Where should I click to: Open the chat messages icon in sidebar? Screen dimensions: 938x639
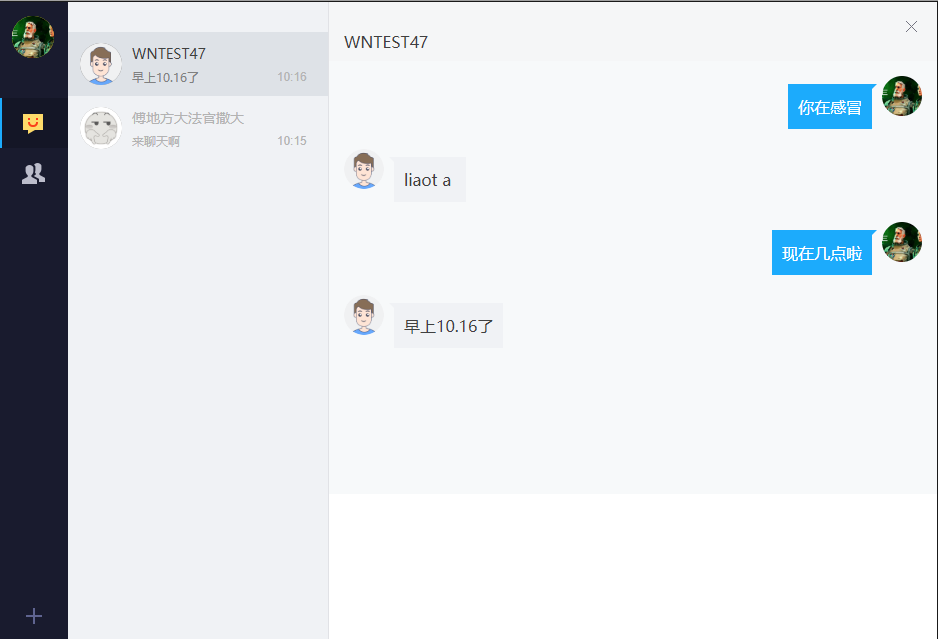[x=33, y=123]
